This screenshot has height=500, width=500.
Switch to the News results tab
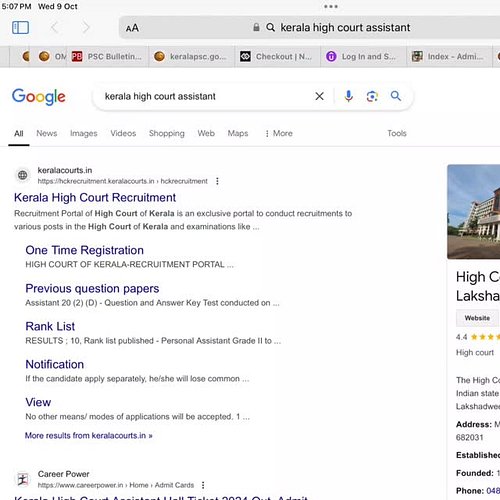point(47,133)
